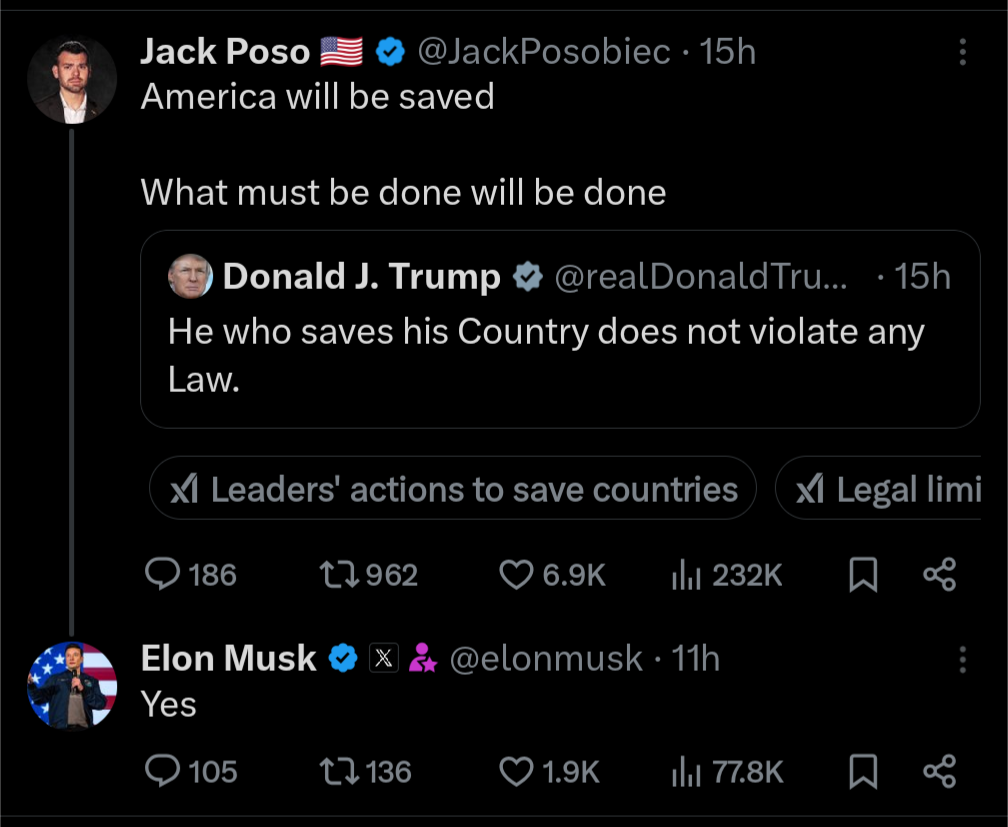
Task: Share Elon Musk's reply
Action: [x=938, y=771]
